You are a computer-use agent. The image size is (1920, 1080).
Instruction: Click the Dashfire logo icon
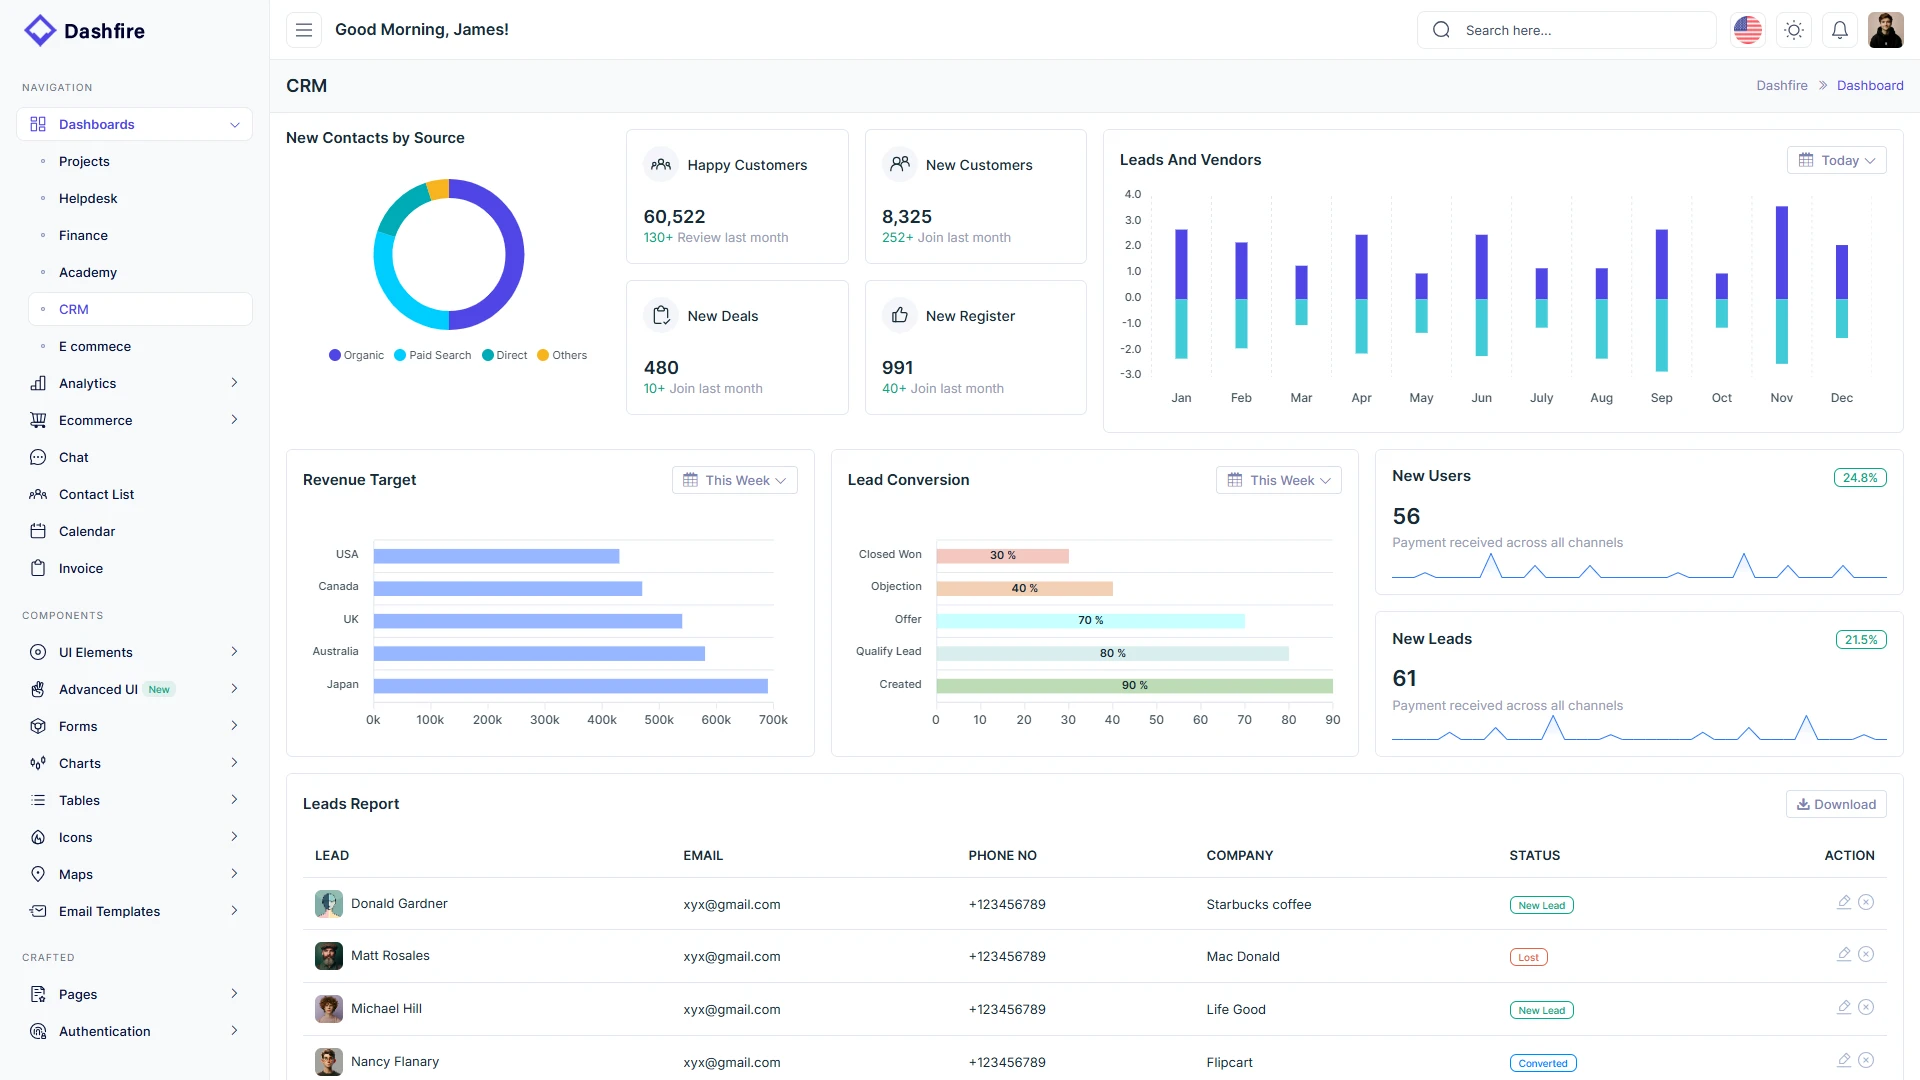coord(40,30)
